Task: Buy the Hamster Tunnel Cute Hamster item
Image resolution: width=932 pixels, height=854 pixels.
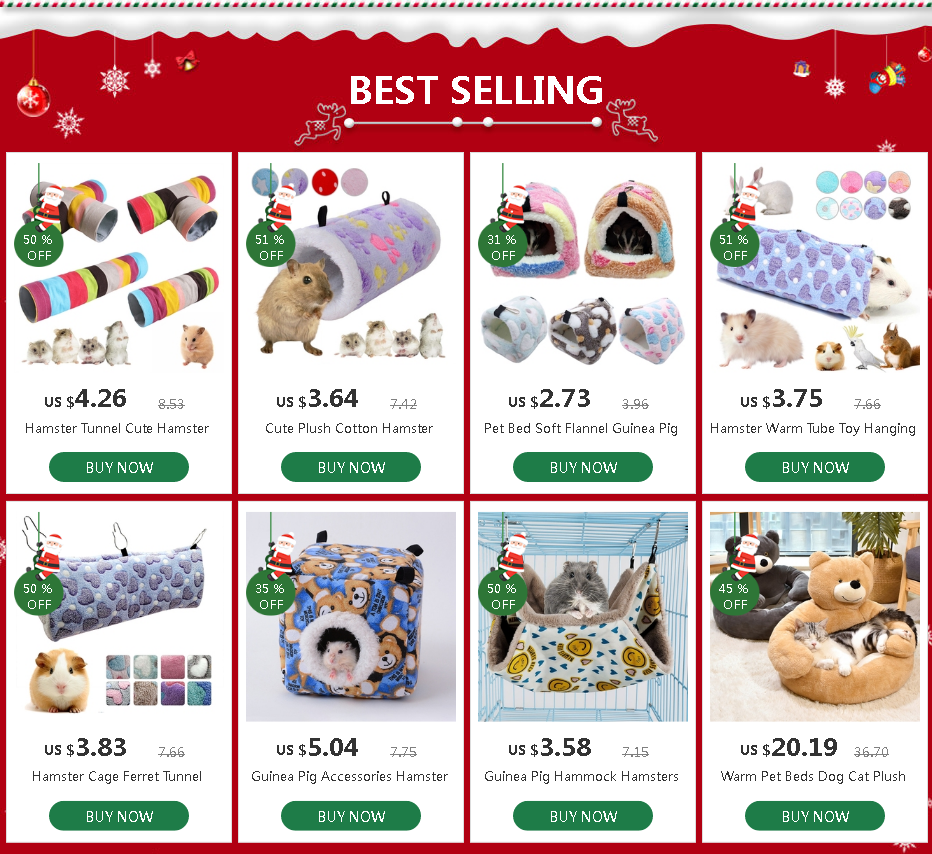Action: [119, 467]
